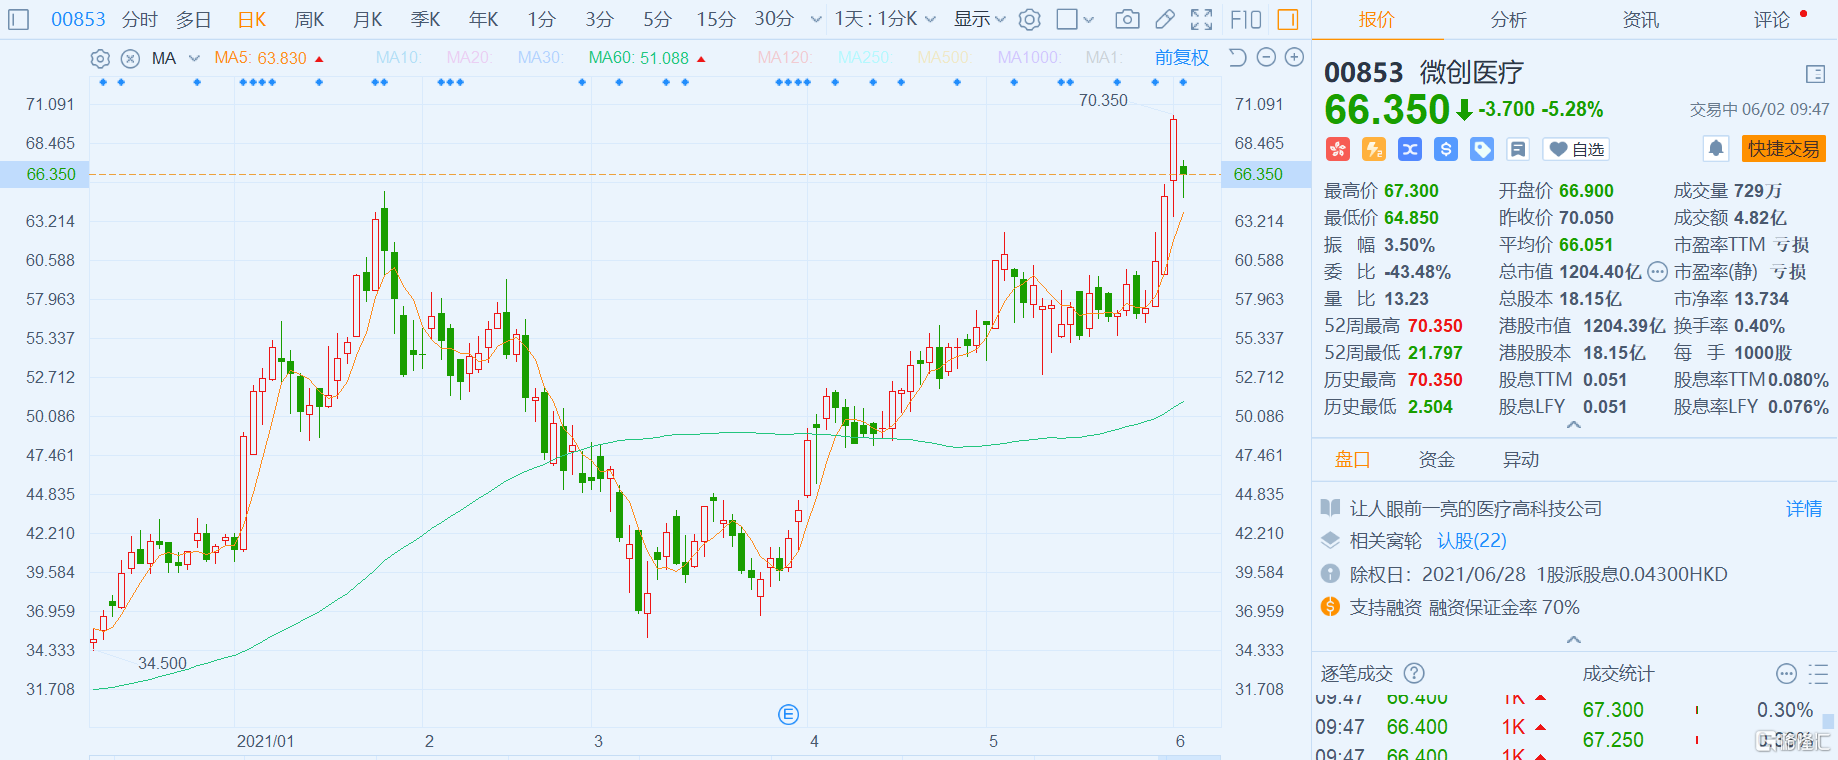The width and height of the screenshot is (1838, 760).
Task: Toggle the right side panel
Action: (x=1288, y=19)
